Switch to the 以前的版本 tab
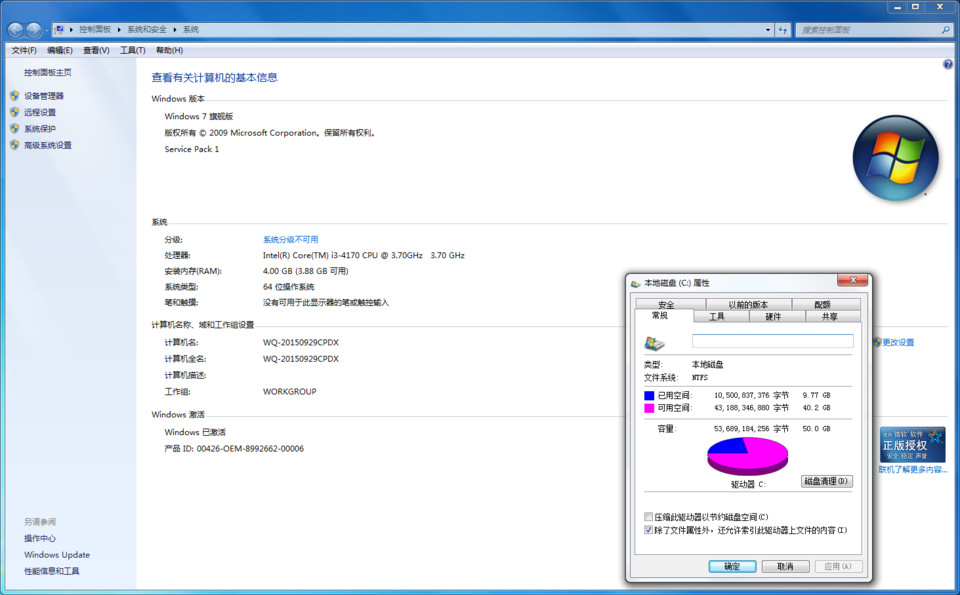This screenshot has width=960, height=595. [748, 304]
